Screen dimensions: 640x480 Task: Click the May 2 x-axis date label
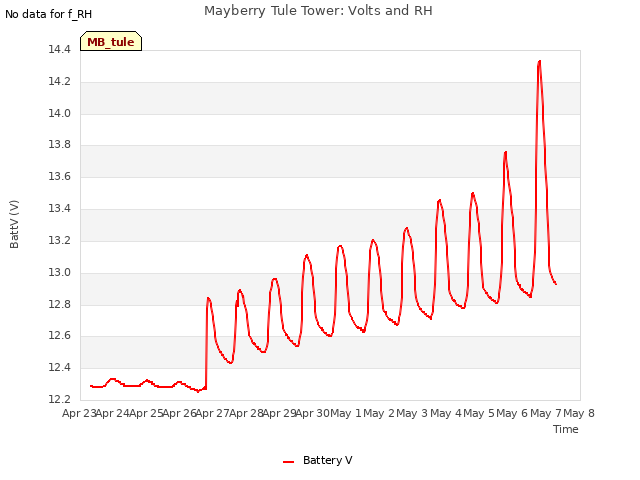pos(379,414)
